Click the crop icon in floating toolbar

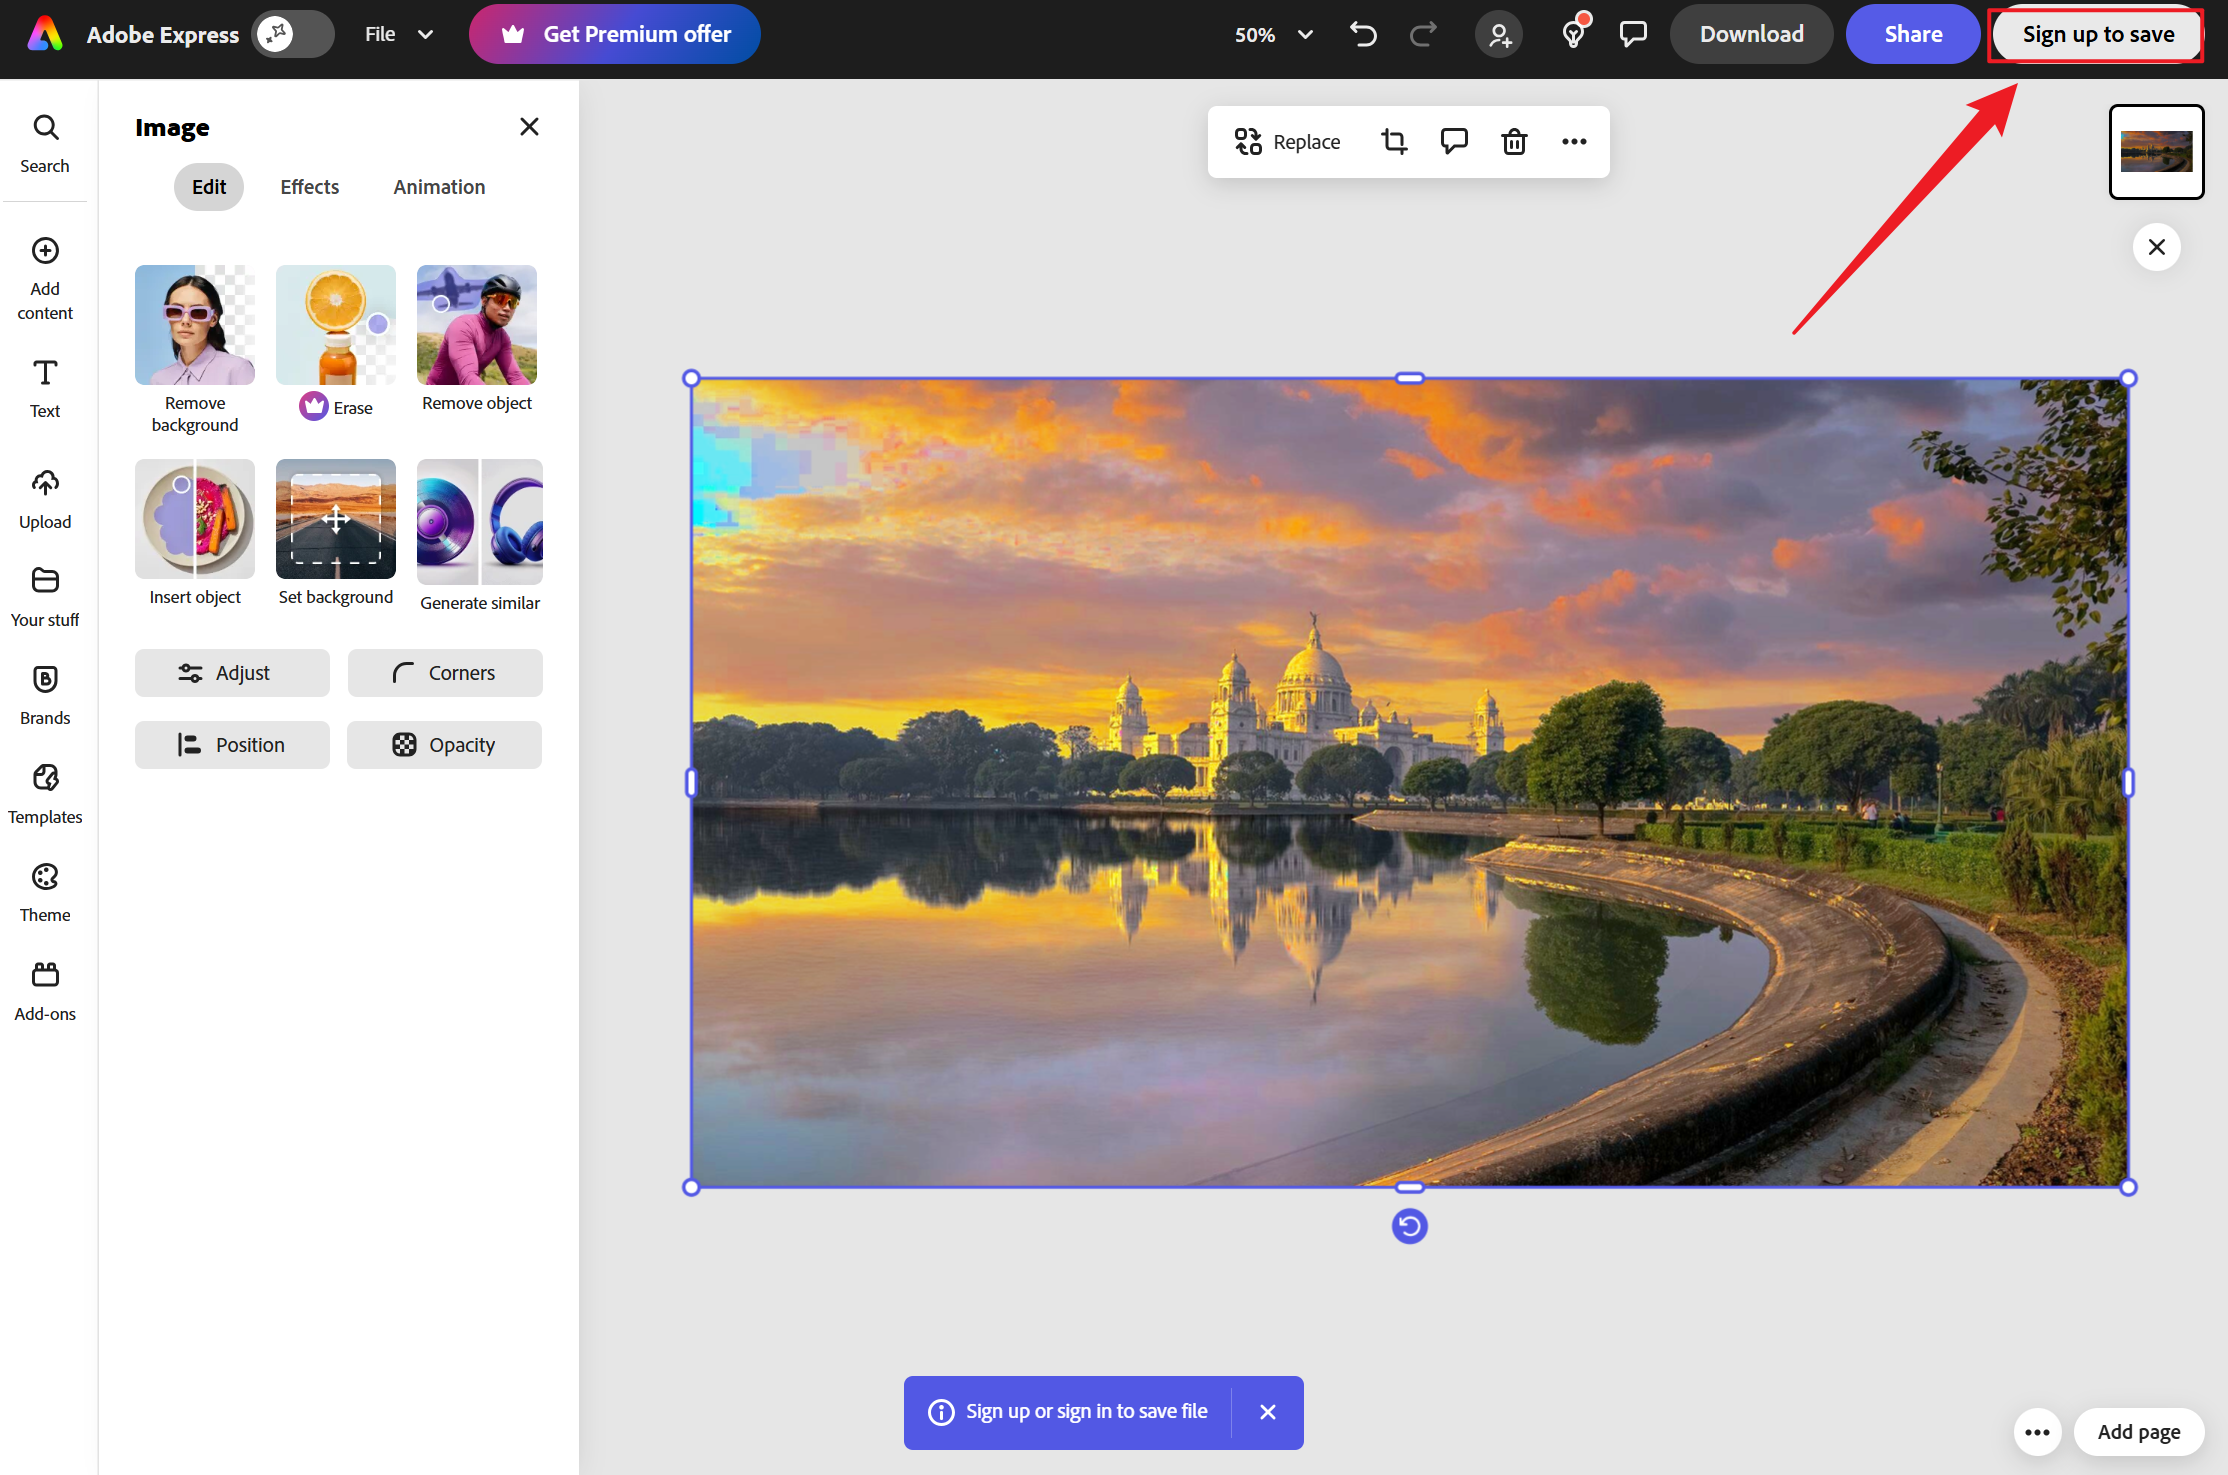click(x=1394, y=142)
